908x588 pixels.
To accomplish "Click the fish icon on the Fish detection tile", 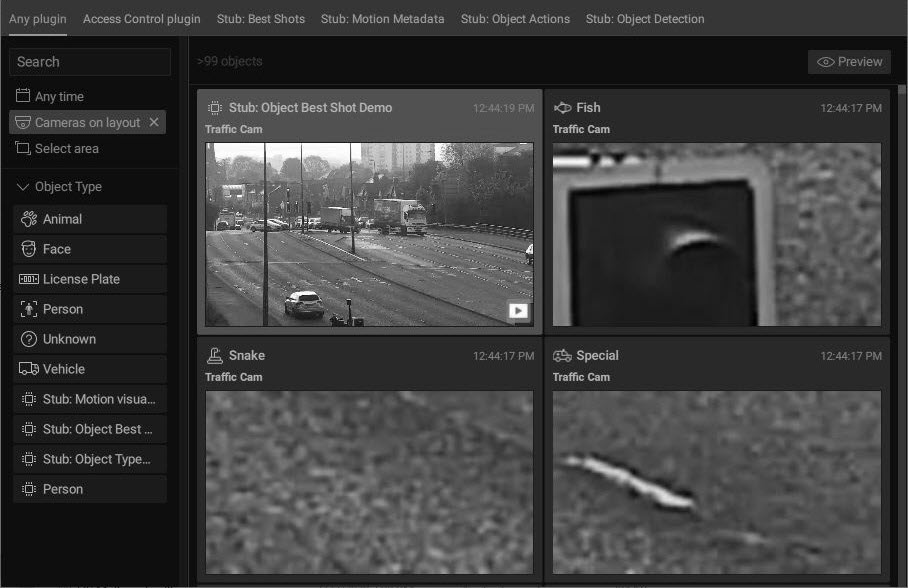I will coord(561,107).
